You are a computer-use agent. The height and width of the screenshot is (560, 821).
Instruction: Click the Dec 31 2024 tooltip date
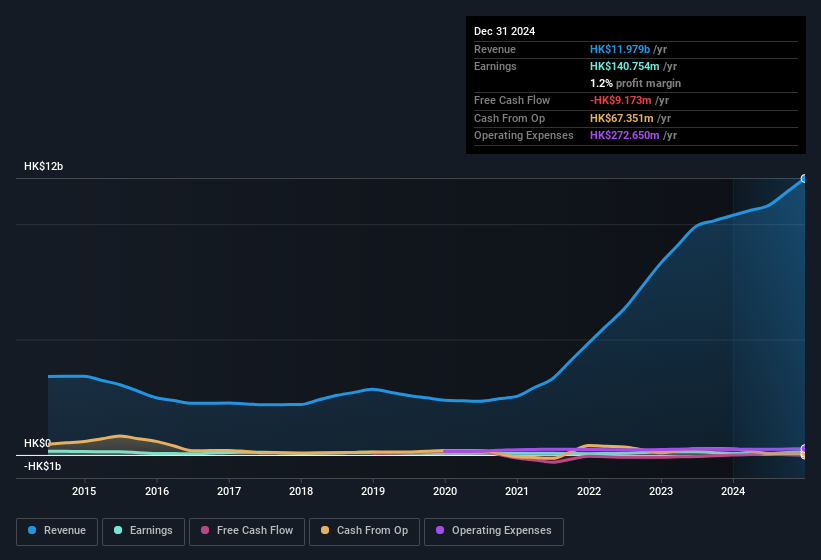coord(504,31)
